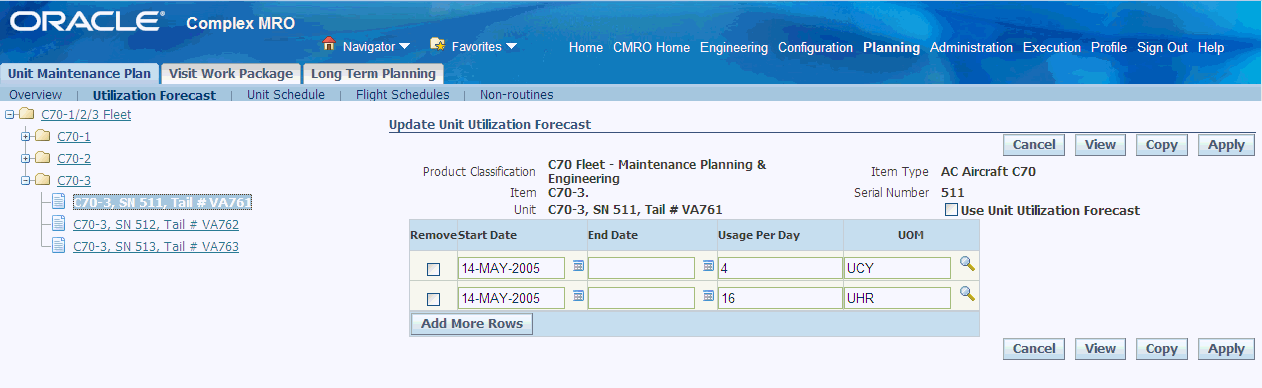Screen dimensions: 1262x388
Task: Check Remove box for the UCY row
Action: click(433, 269)
